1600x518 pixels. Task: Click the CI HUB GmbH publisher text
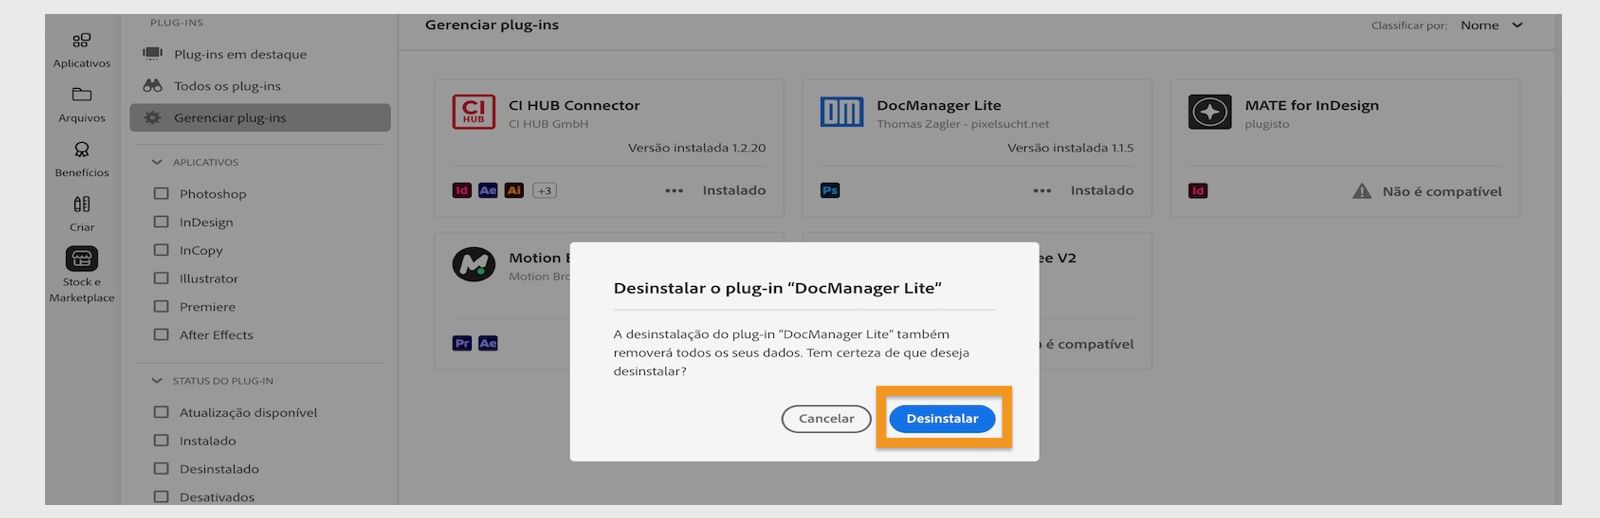click(x=548, y=124)
